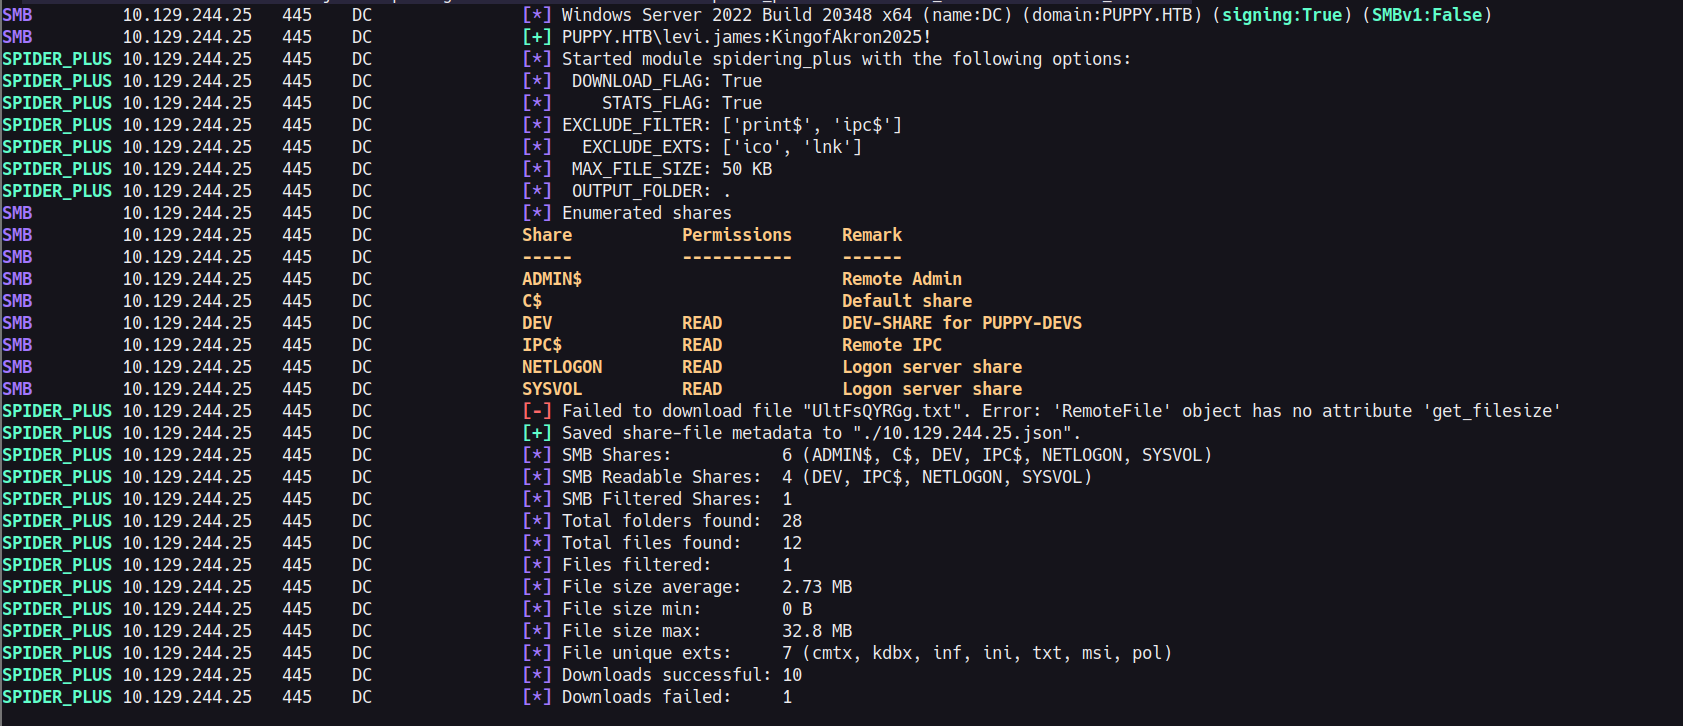The height and width of the screenshot is (726, 1683).
Task: Click 'Total folders found:' value 28
Action: pyautogui.click(x=792, y=521)
